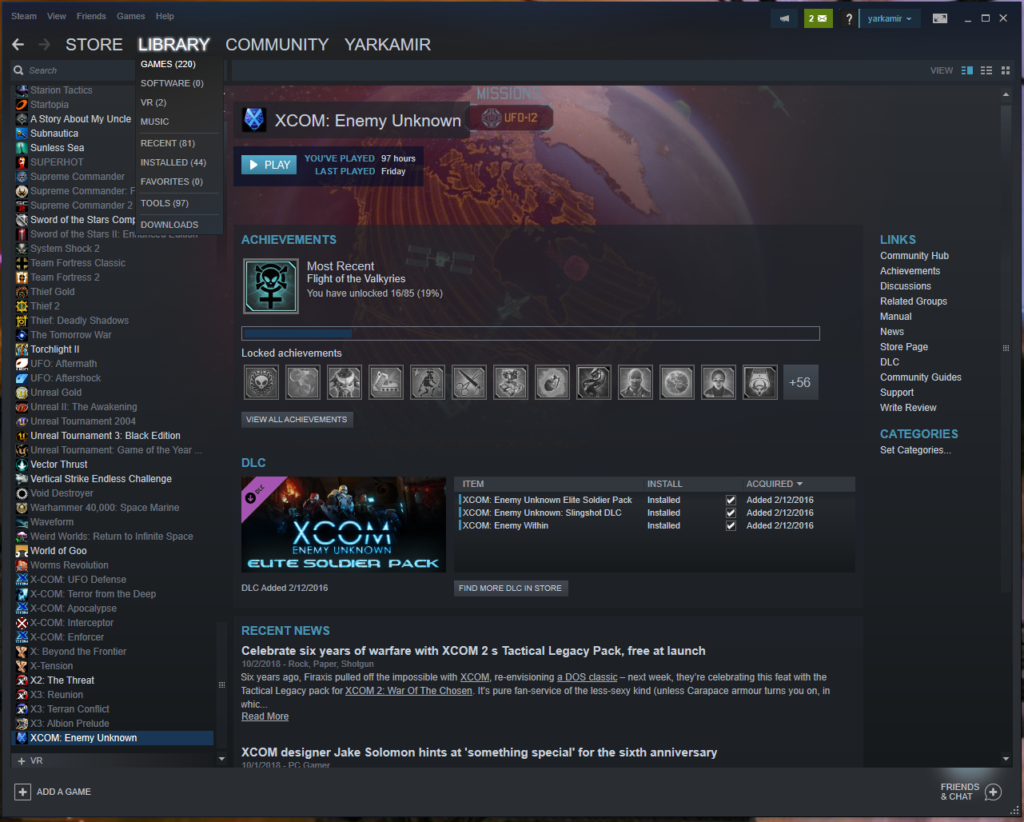Click XCOM: Enemy Within DLC row
This screenshot has width=1024, height=822.
pyautogui.click(x=656, y=526)
